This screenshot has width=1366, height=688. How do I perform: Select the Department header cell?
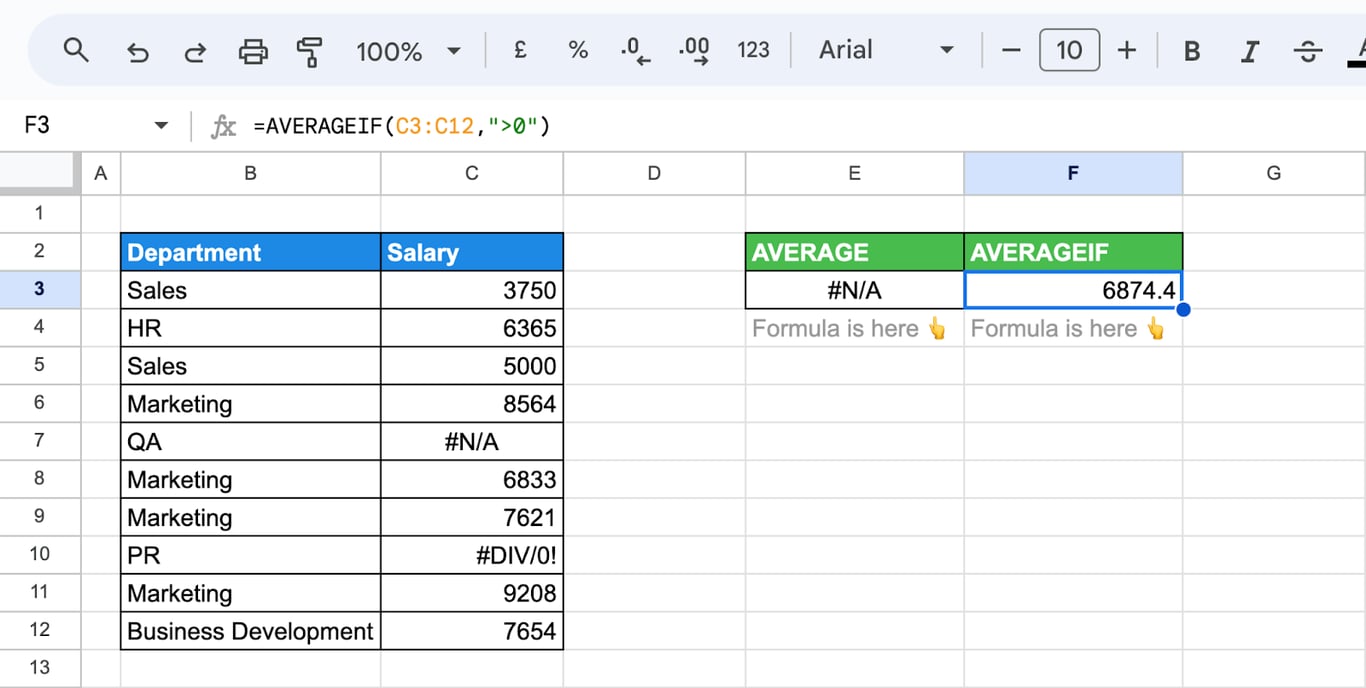250,252
